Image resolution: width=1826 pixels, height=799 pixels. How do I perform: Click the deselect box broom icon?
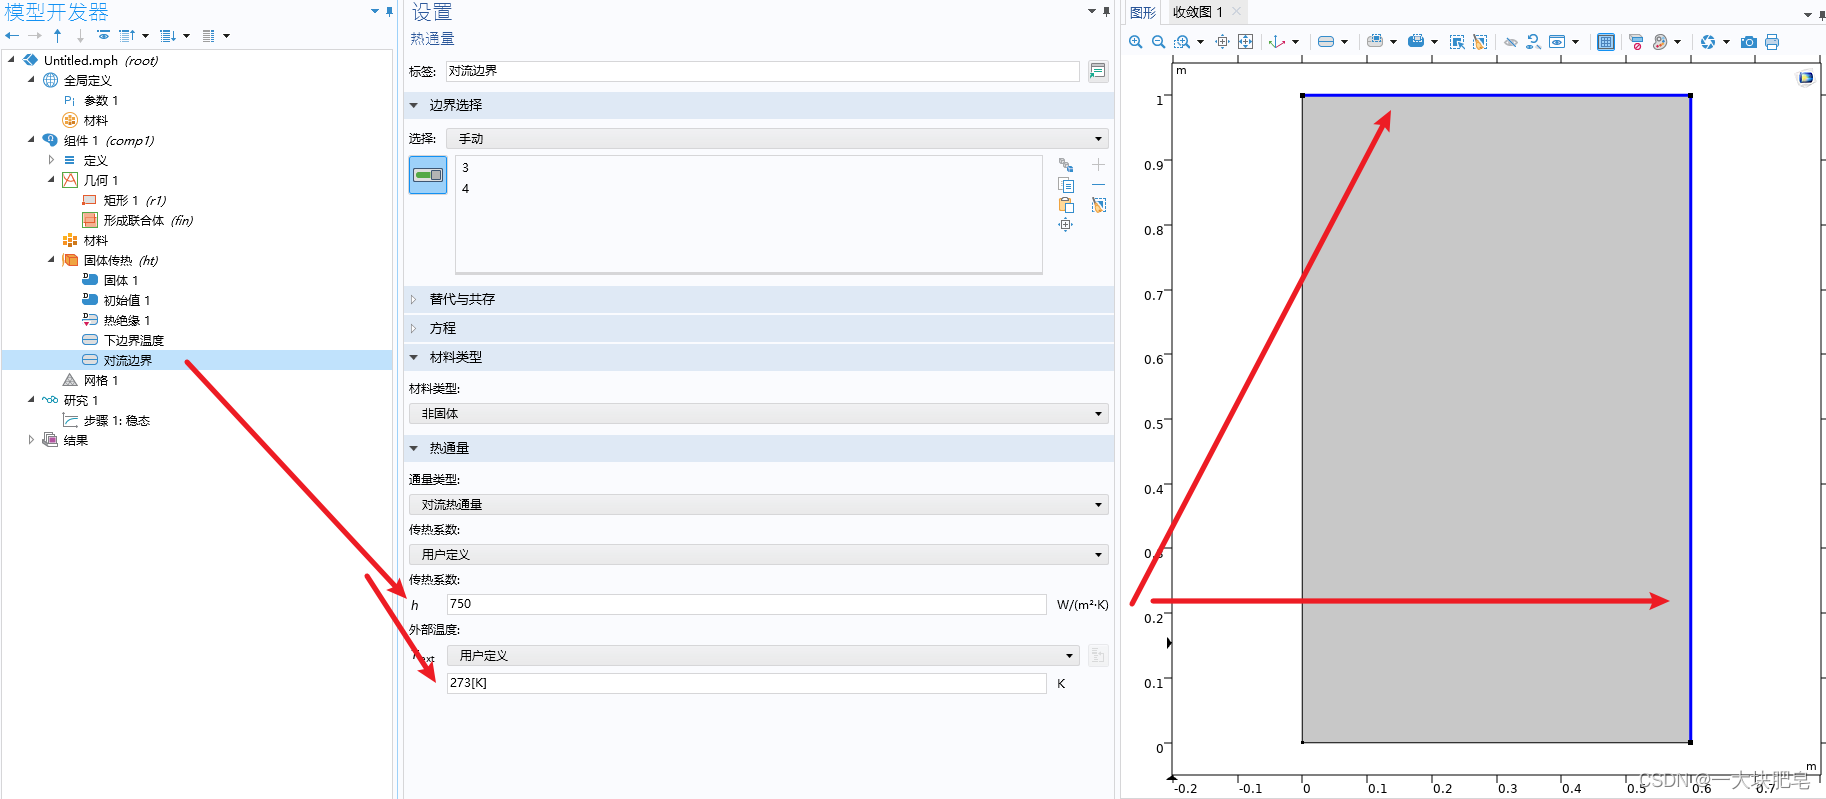pos(1480,42)
